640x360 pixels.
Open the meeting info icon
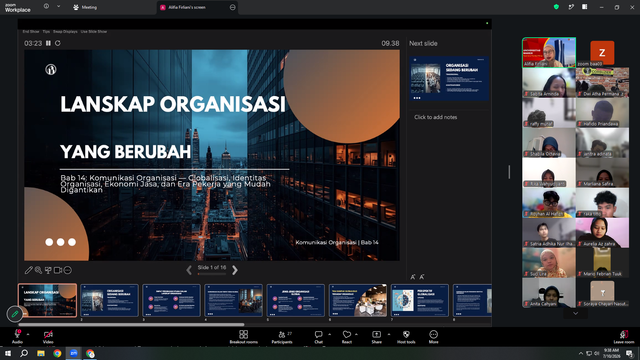point(46,7)
